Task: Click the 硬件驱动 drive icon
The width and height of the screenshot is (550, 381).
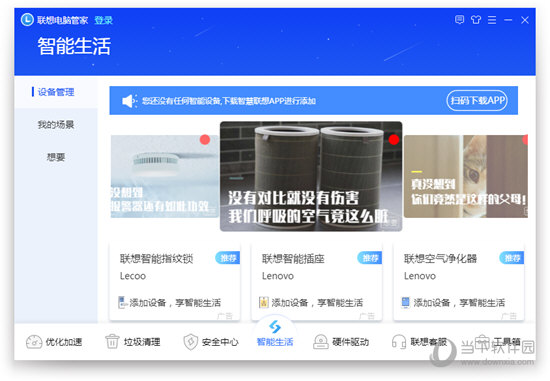Action: (x=321, y=341)
